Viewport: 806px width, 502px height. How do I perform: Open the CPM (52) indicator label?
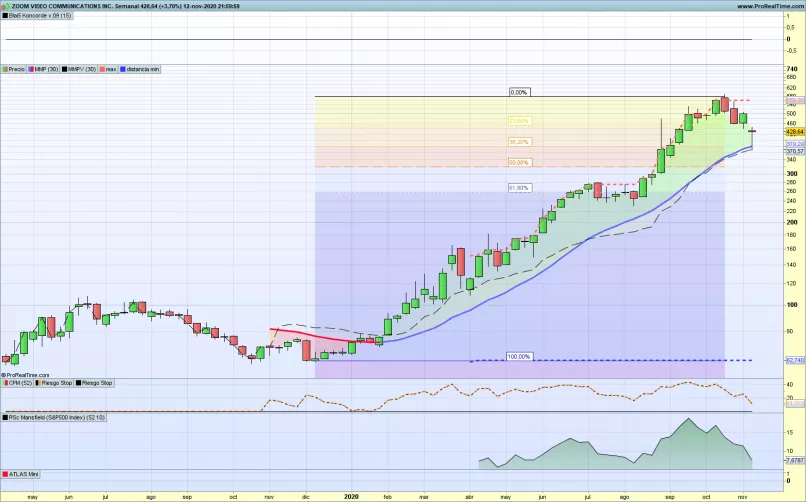[17, 383]
